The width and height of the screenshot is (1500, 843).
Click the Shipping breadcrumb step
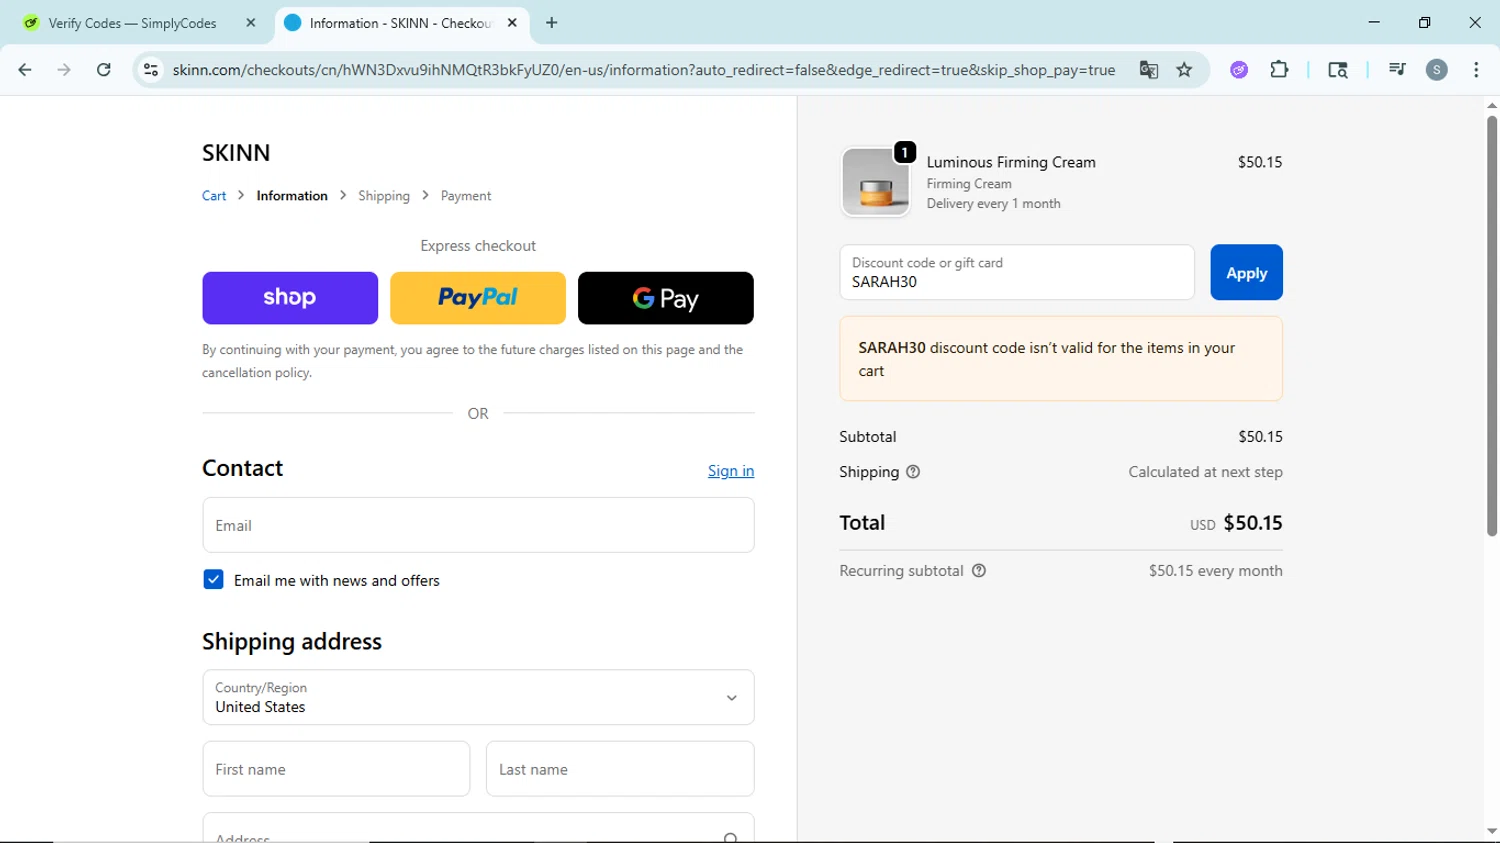[x=384, y=196]
